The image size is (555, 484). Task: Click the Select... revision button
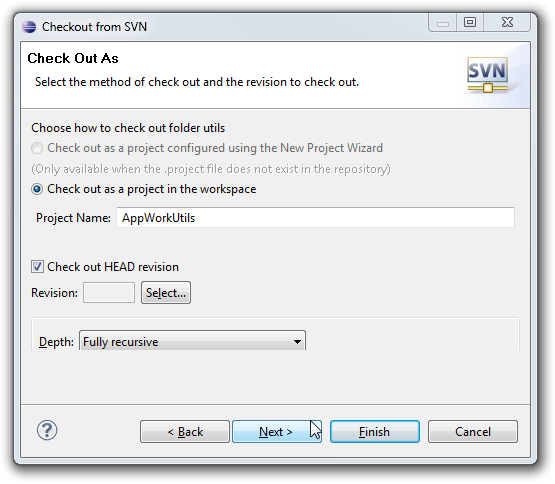tap(166, 293)
